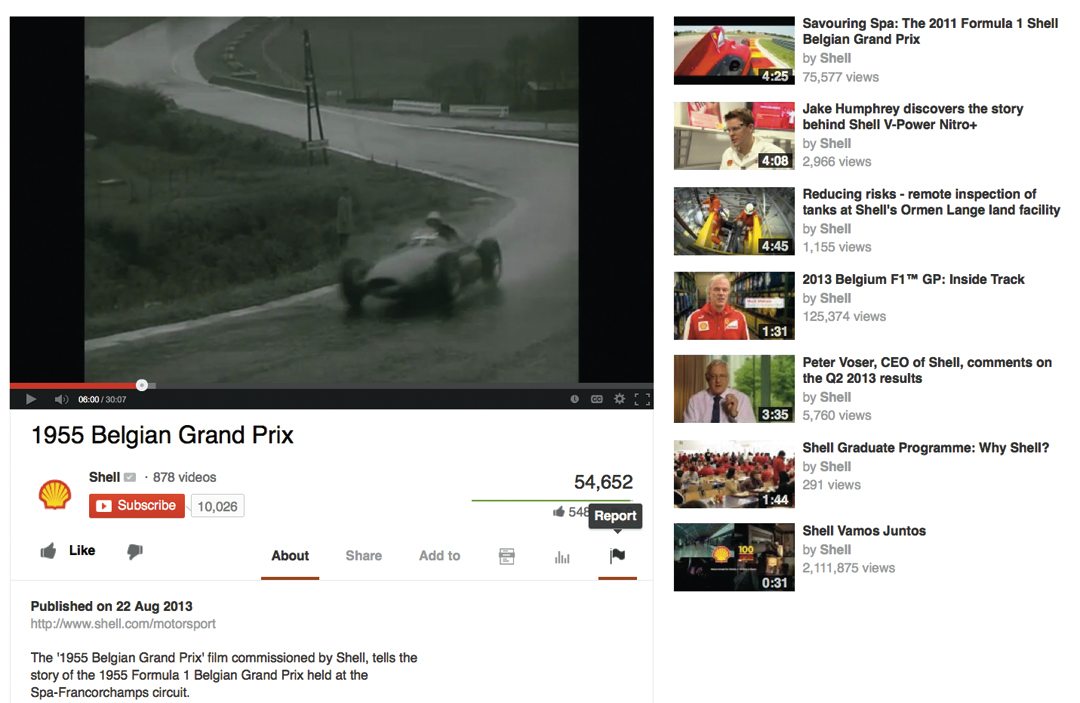Toggle closed captions CC icon
This screenshot has height=703, width=1080.
coord(596,399)
